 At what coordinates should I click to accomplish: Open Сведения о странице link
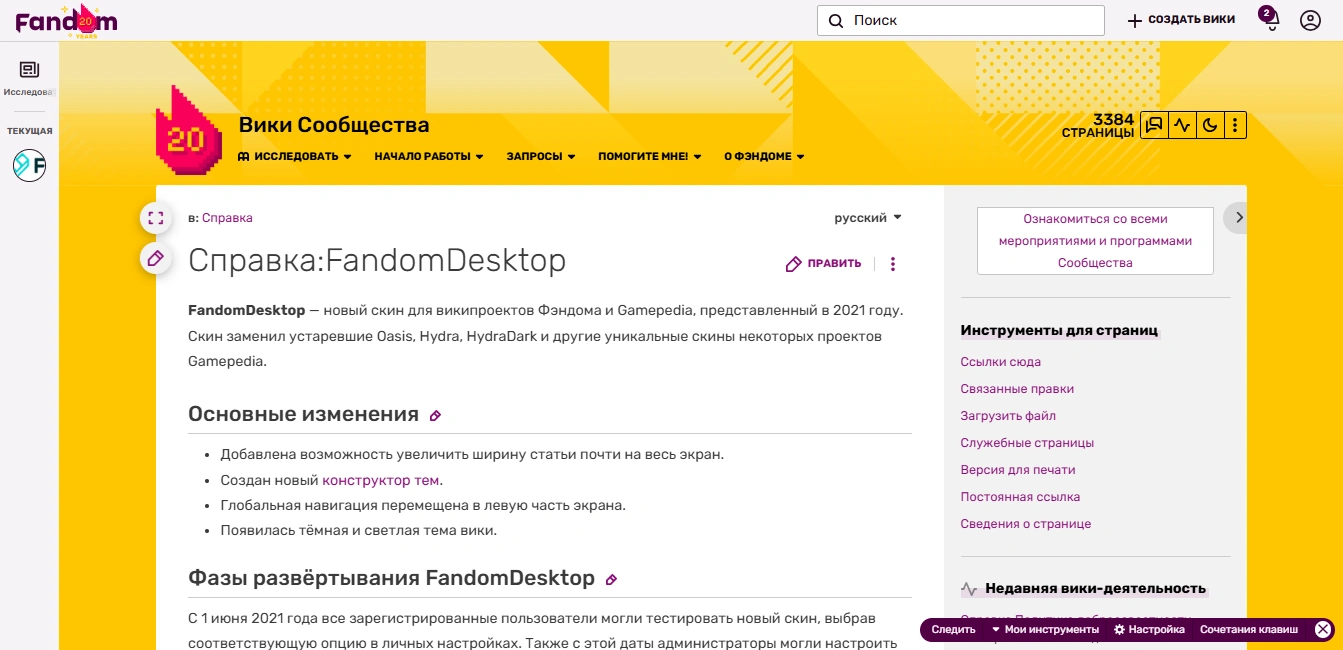tap(1026, 524)
